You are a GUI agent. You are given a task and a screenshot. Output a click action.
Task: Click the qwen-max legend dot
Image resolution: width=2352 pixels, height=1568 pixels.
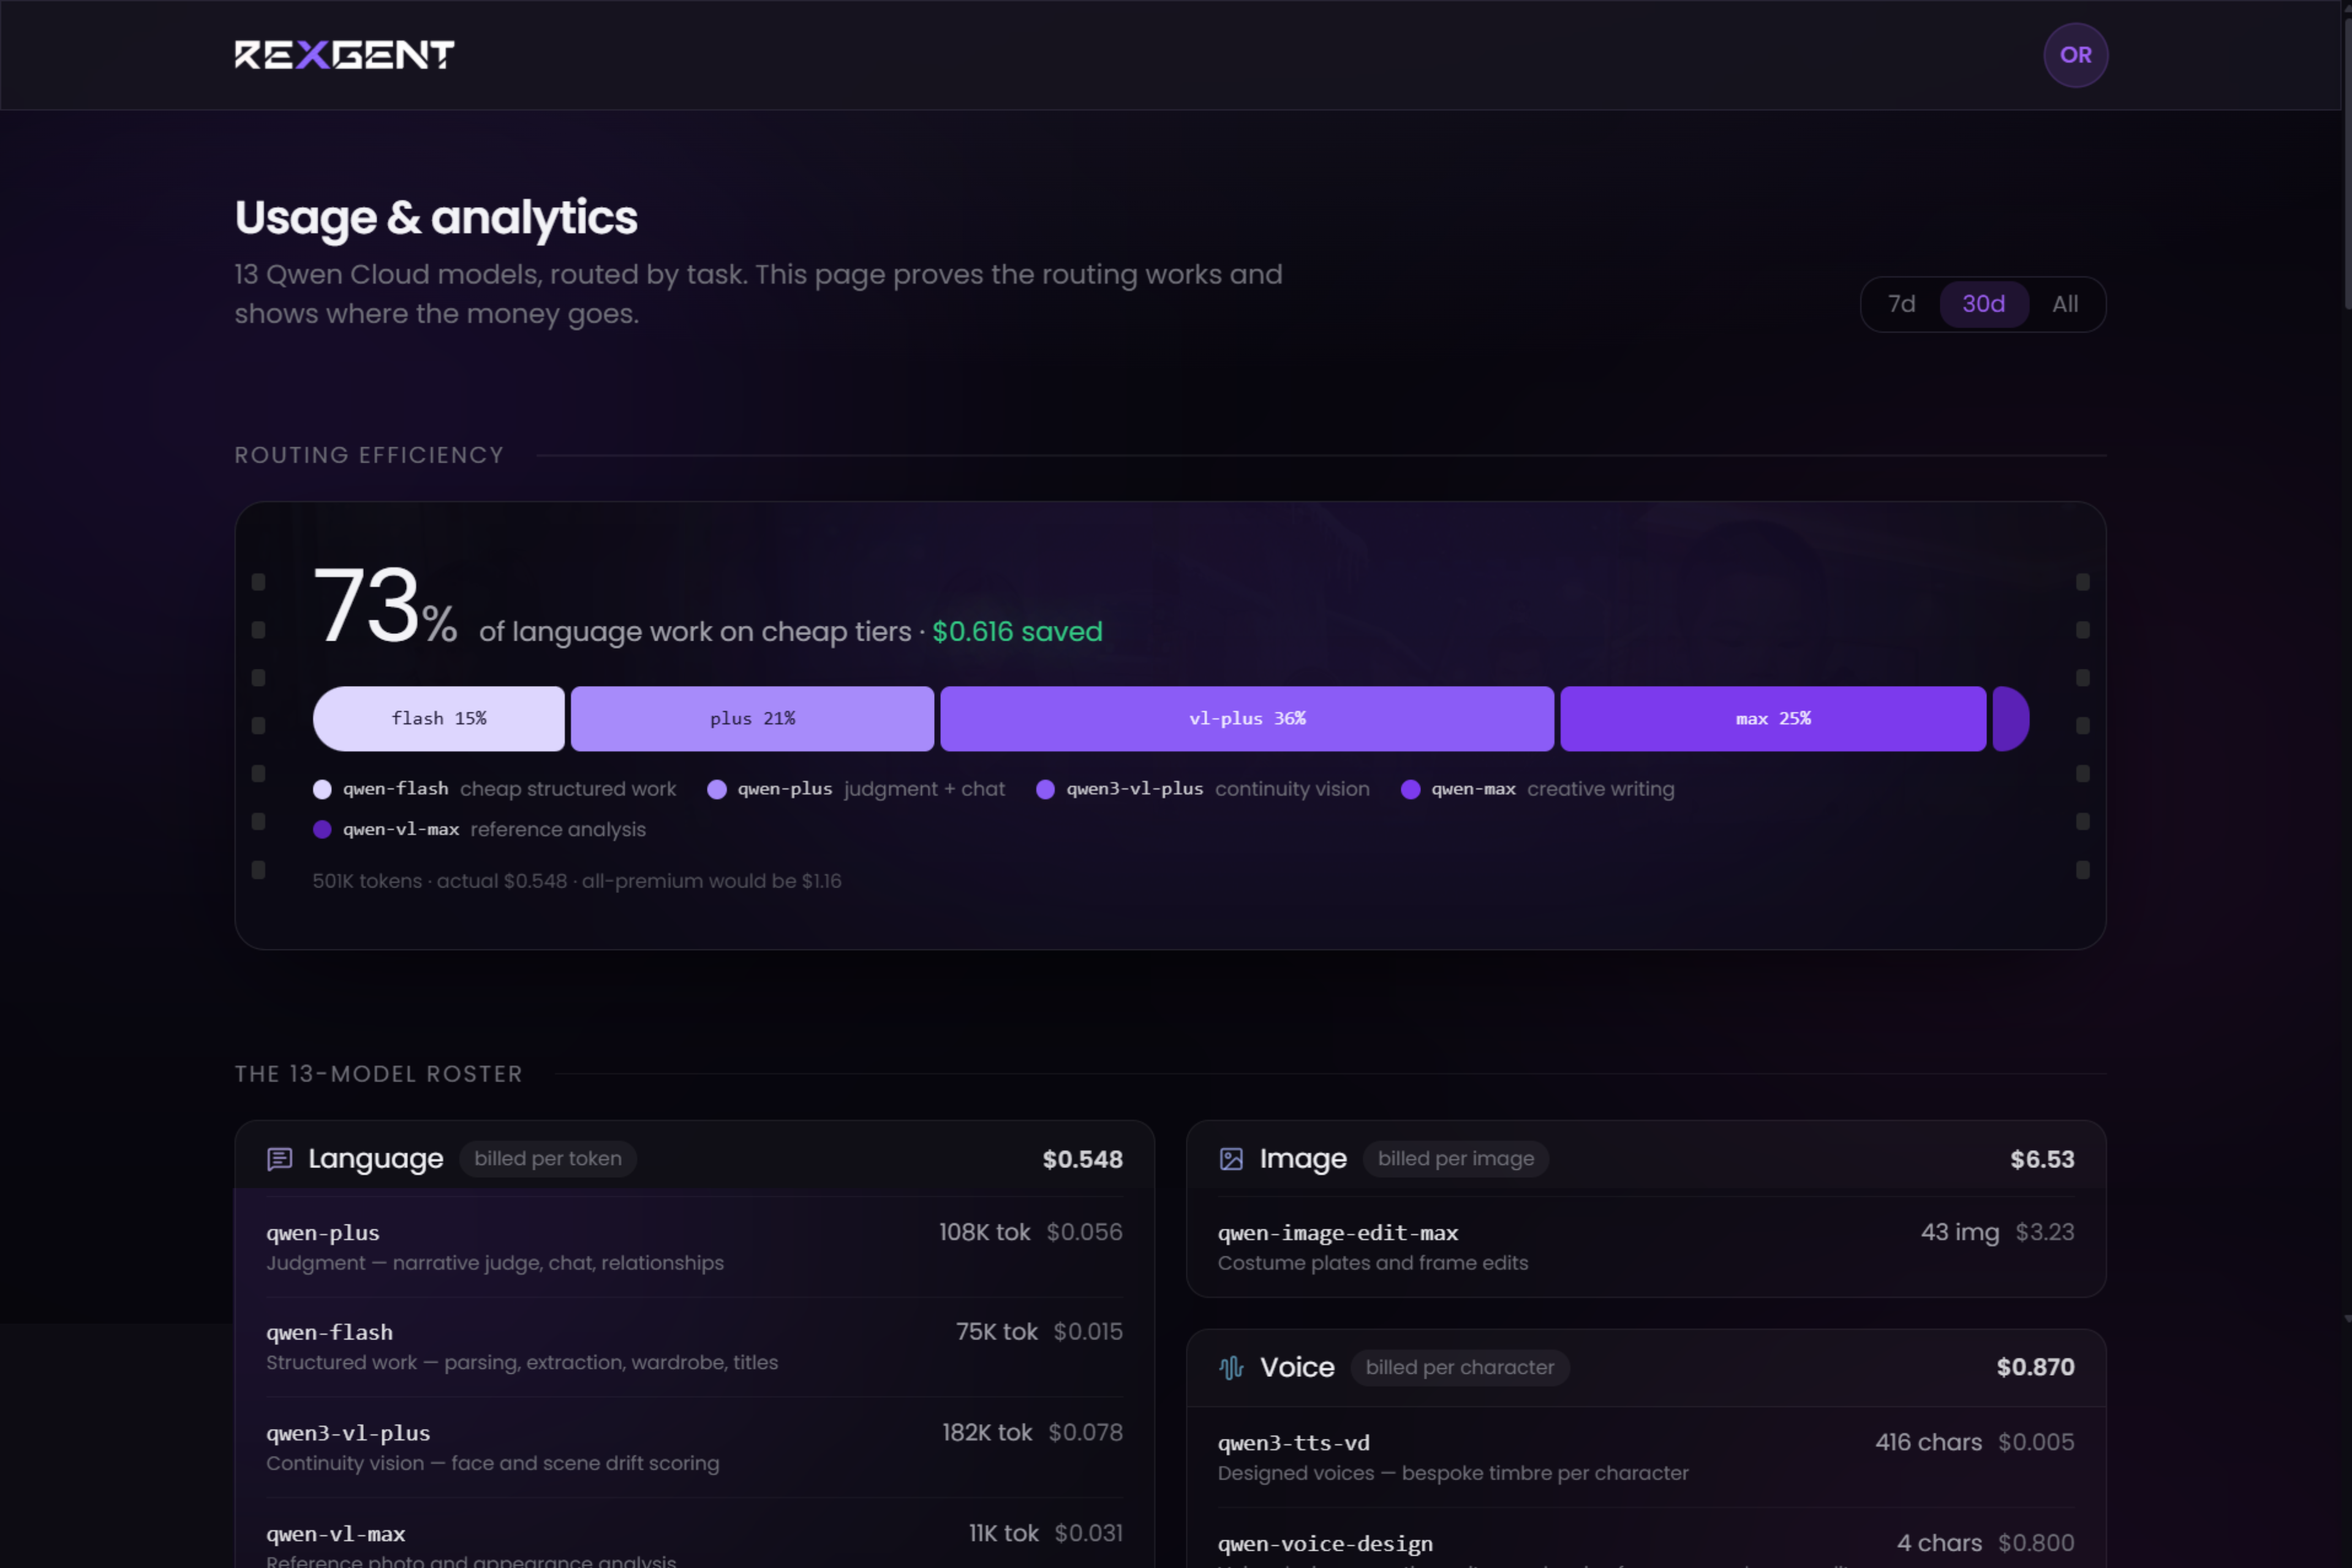[x=1410, y=789]
